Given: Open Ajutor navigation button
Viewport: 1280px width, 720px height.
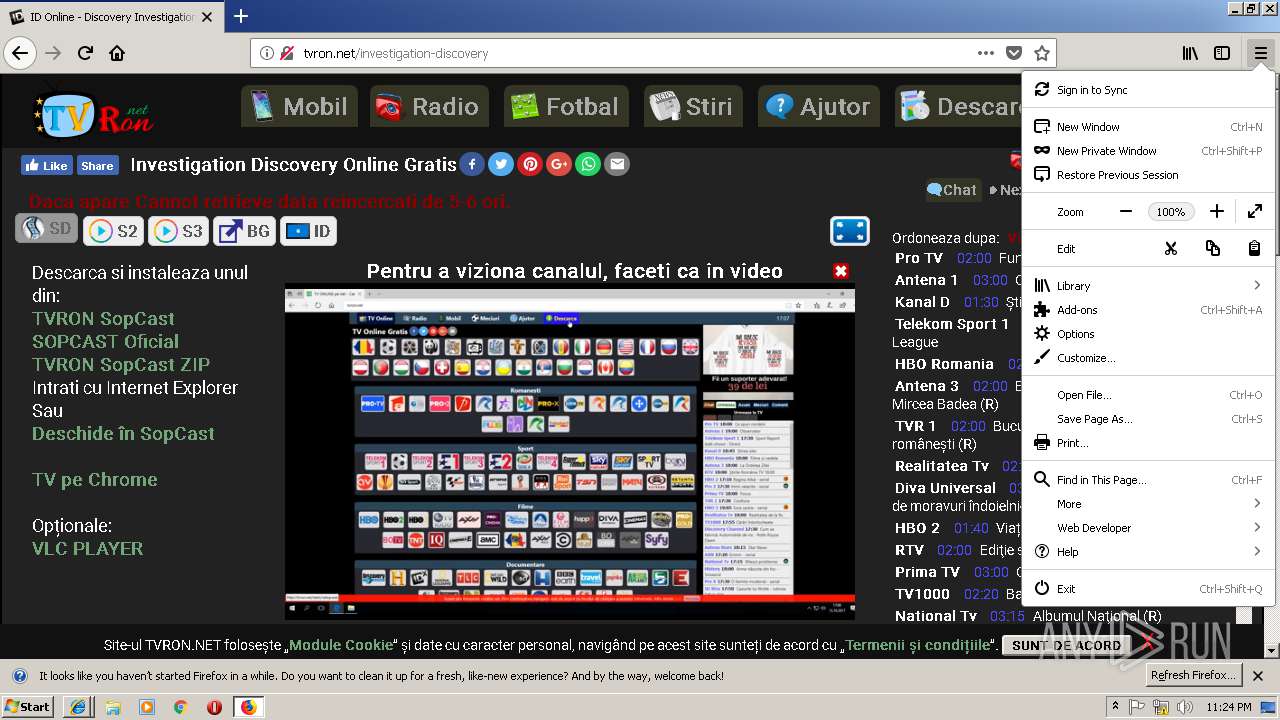Looking at the screenshot, I should point(818,106).
